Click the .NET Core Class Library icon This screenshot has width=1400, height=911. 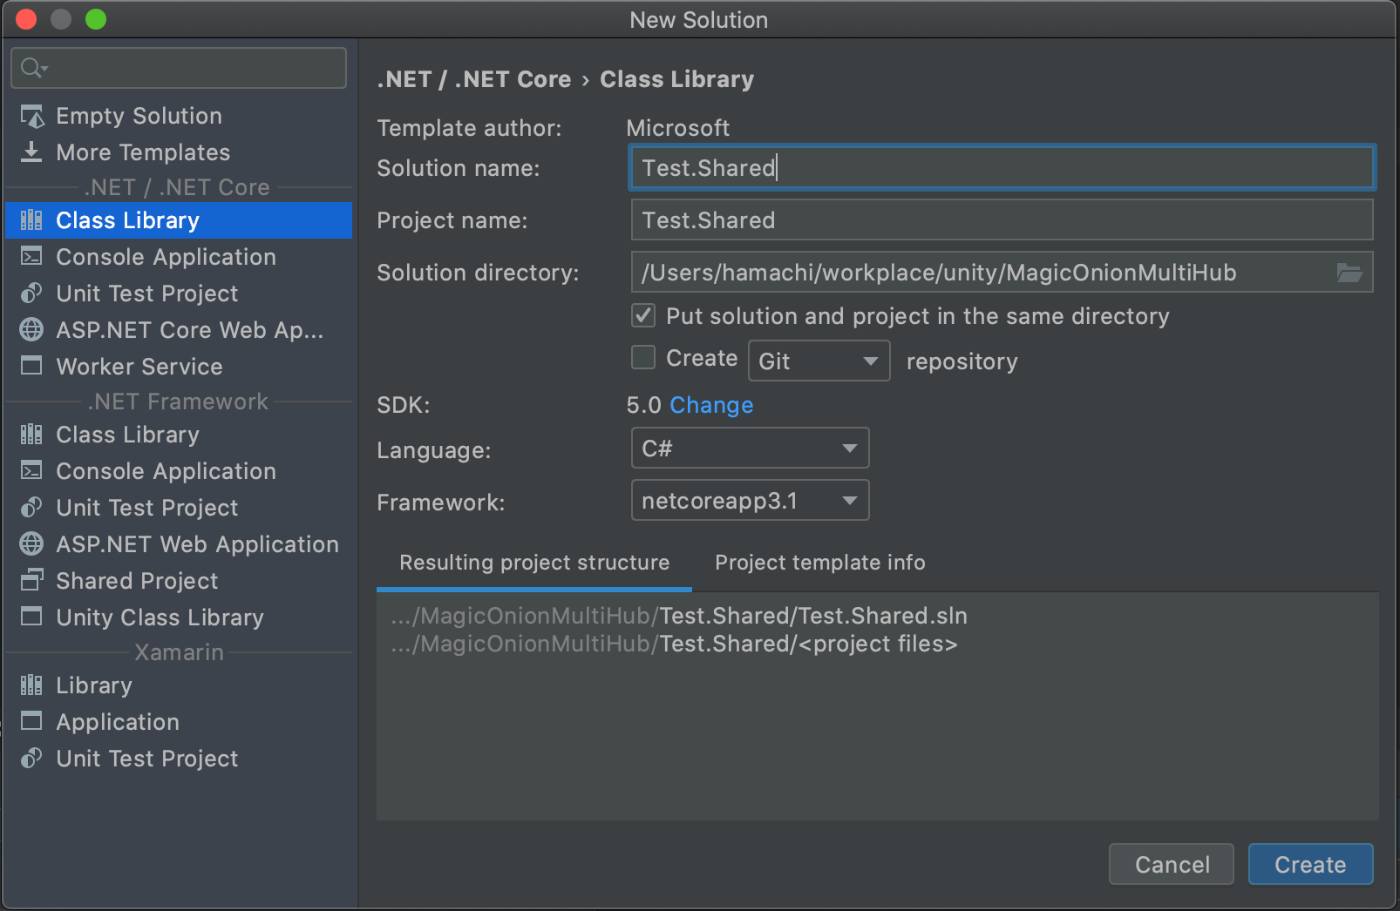click(32, 220)
